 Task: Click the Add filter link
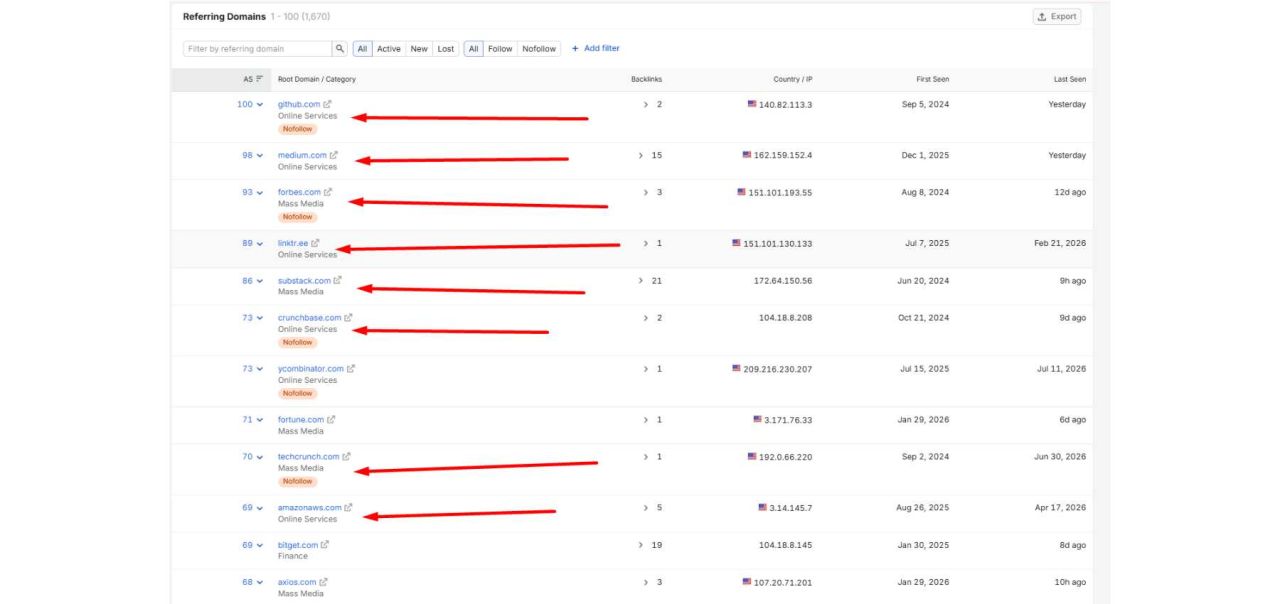[x=596, y=48]
